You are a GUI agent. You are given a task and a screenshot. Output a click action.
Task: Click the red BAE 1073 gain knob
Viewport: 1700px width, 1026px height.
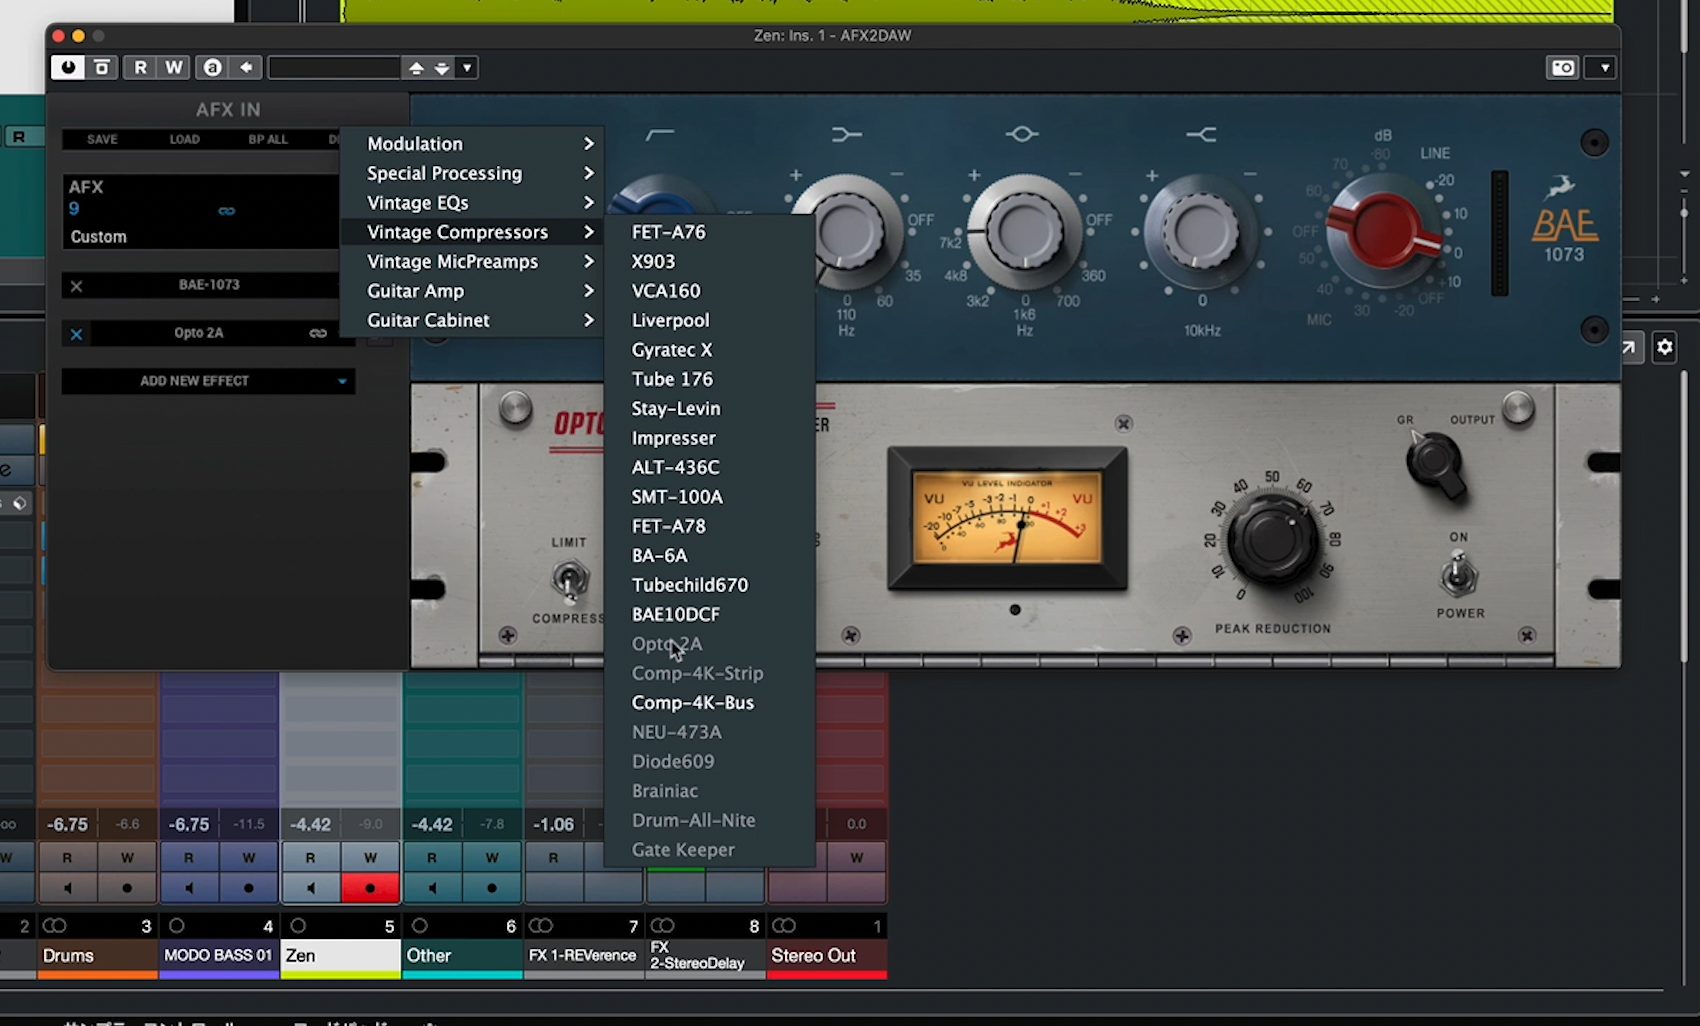pyautogui.click(x=1385, y=230)
